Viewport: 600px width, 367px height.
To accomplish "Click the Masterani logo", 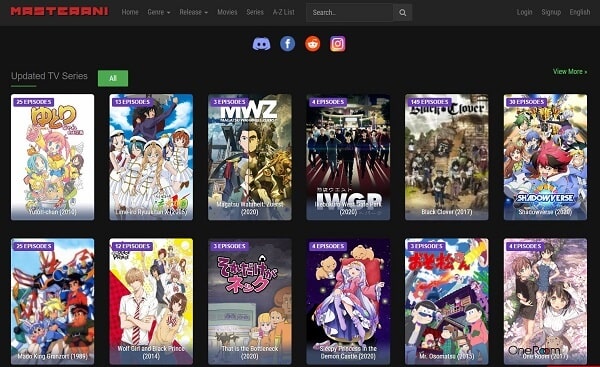I will point(59,11).
